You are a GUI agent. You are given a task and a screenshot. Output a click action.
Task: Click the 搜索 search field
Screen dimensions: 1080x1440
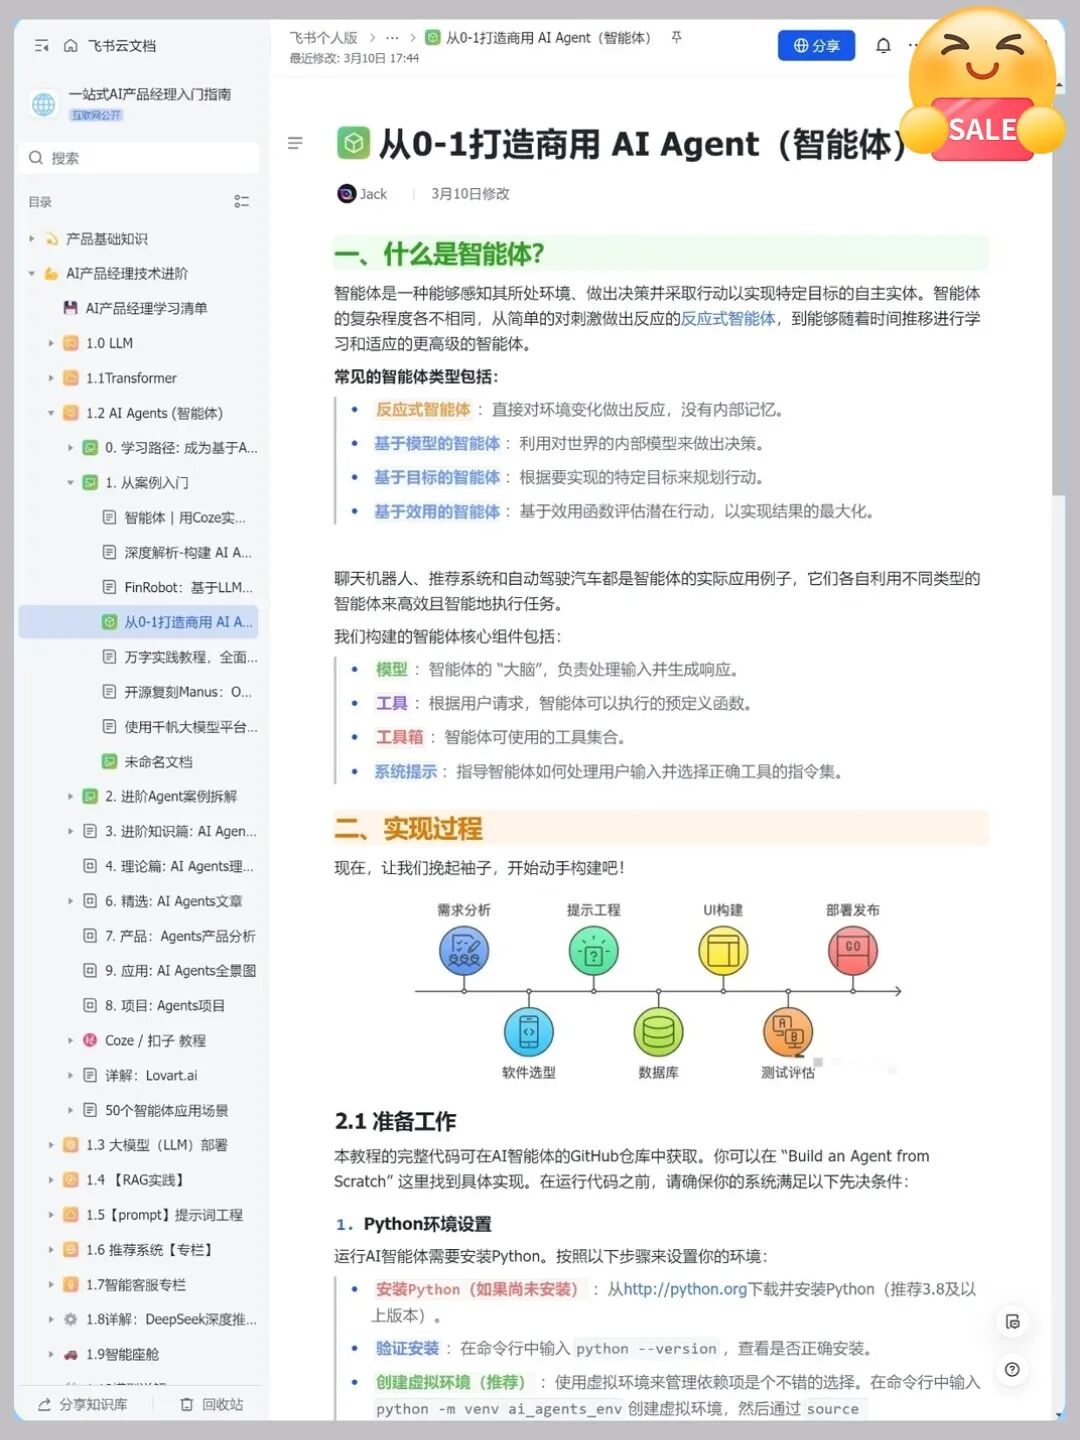pos(140,158)
